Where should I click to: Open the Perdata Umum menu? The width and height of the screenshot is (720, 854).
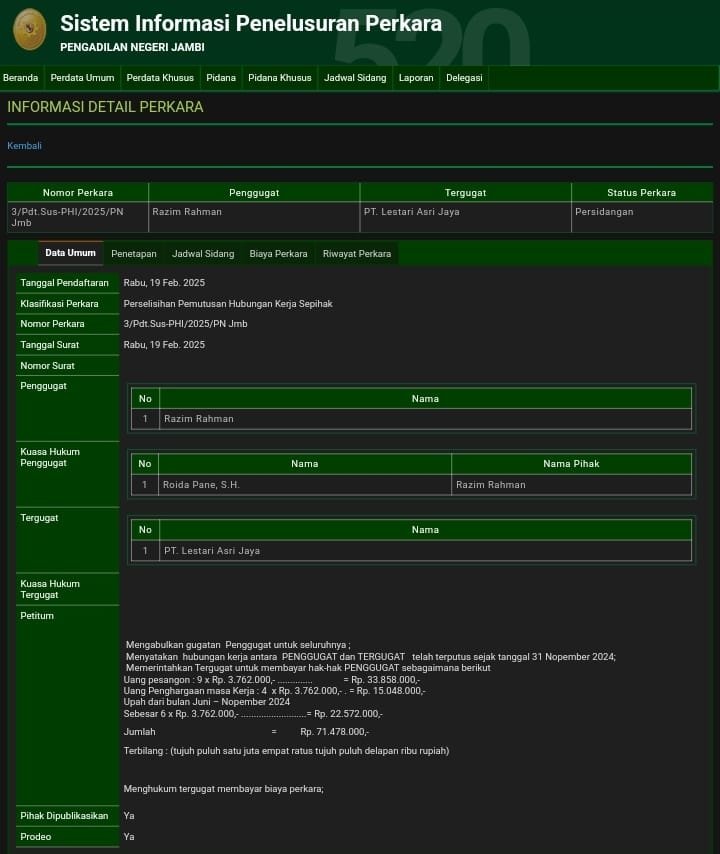(82, 78)
